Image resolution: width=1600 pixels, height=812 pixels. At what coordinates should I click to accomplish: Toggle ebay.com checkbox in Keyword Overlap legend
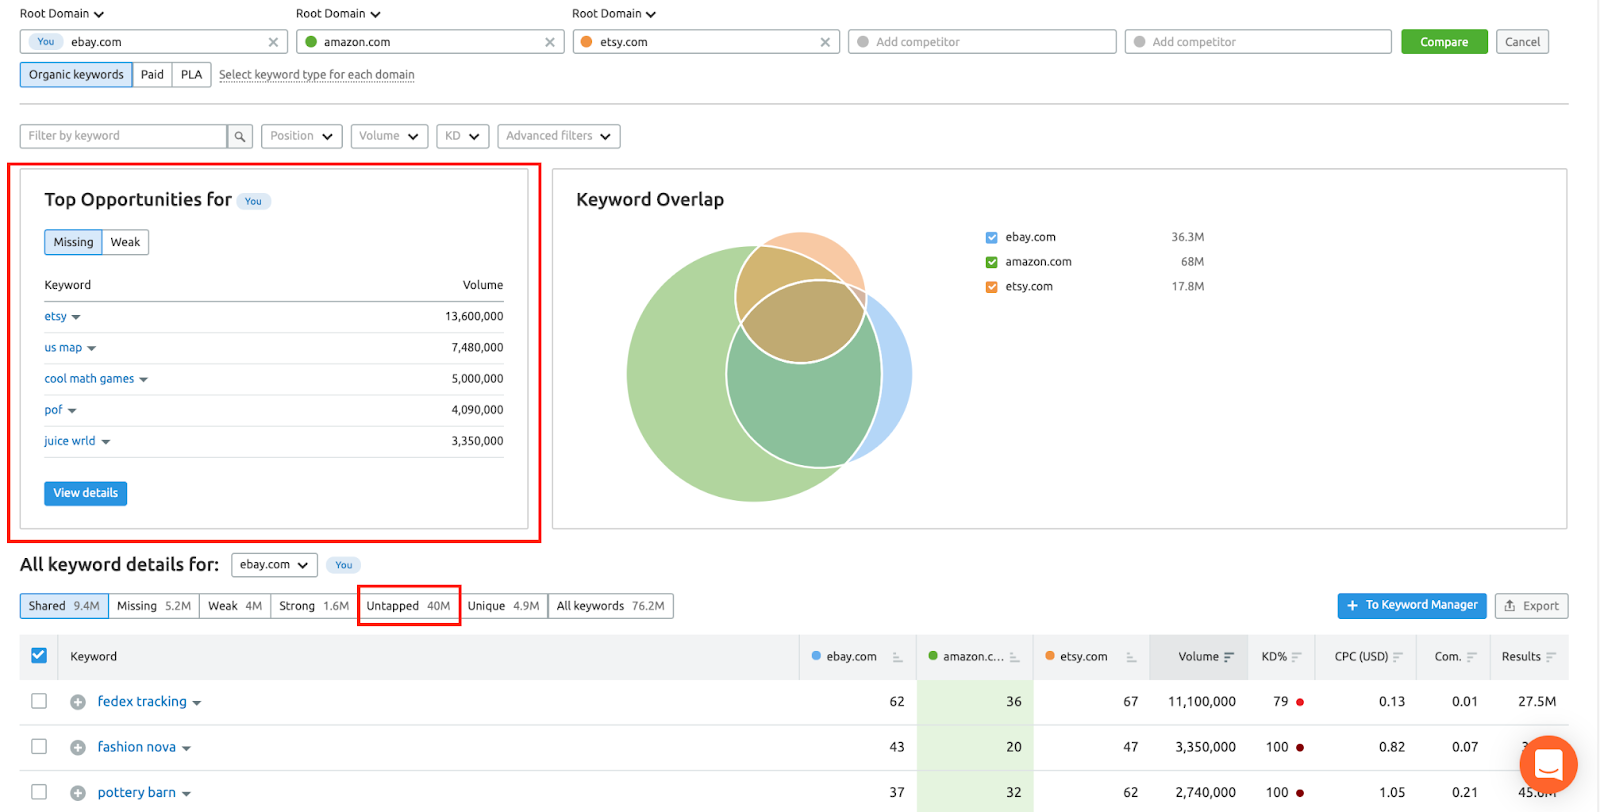992,238
